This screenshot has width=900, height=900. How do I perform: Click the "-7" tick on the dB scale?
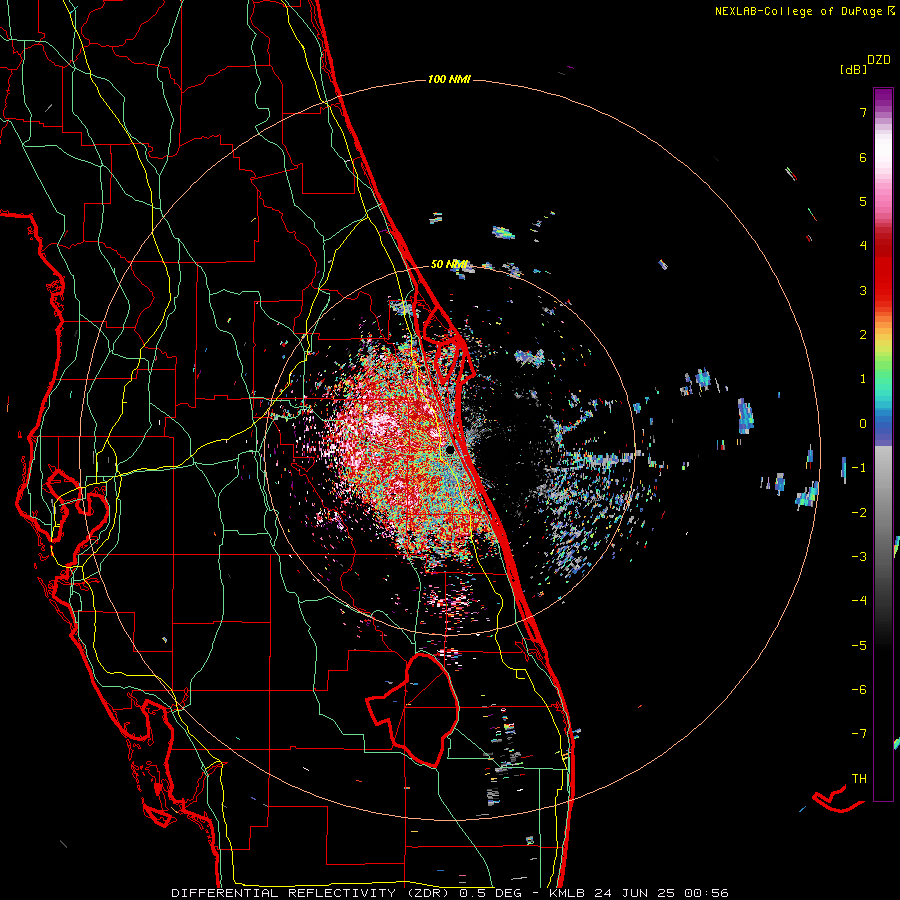859,734
